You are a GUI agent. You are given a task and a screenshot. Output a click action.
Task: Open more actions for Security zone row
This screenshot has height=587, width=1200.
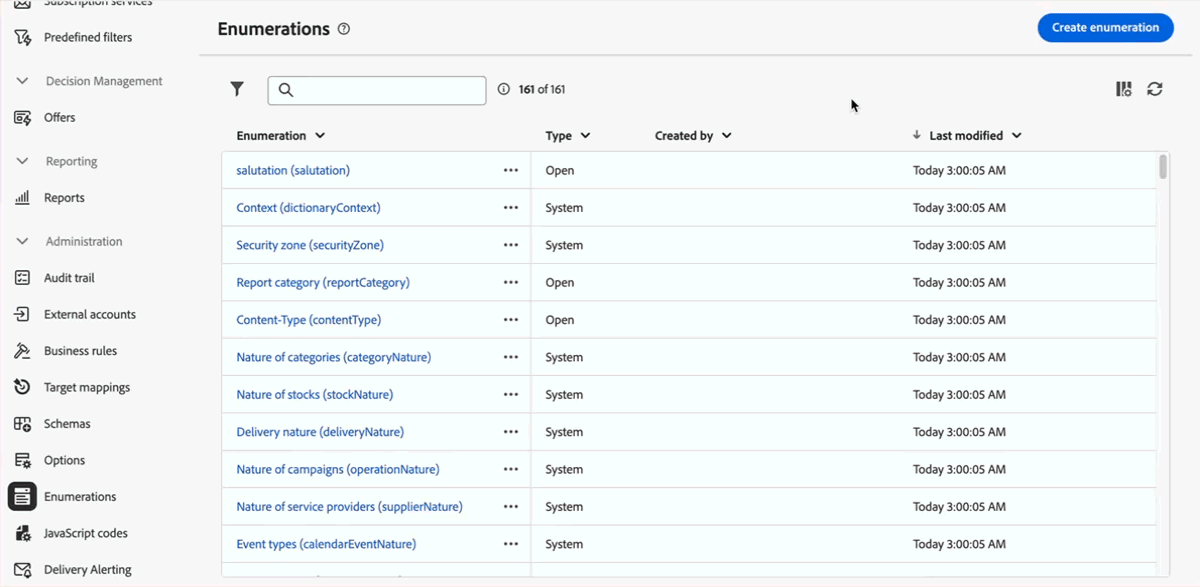click(x=511, y=245)
